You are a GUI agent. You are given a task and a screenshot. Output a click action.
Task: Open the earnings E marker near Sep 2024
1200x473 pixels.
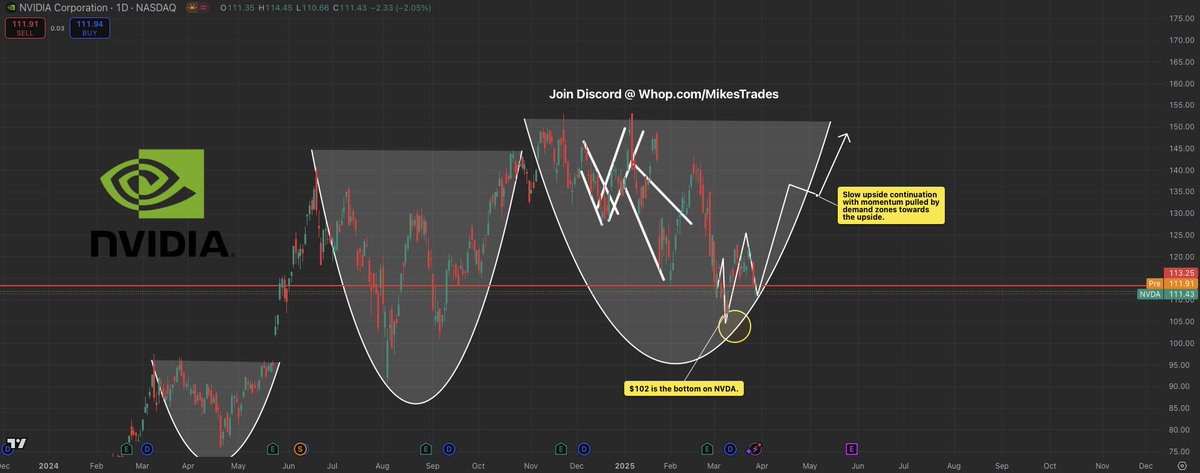click(426, 448)
